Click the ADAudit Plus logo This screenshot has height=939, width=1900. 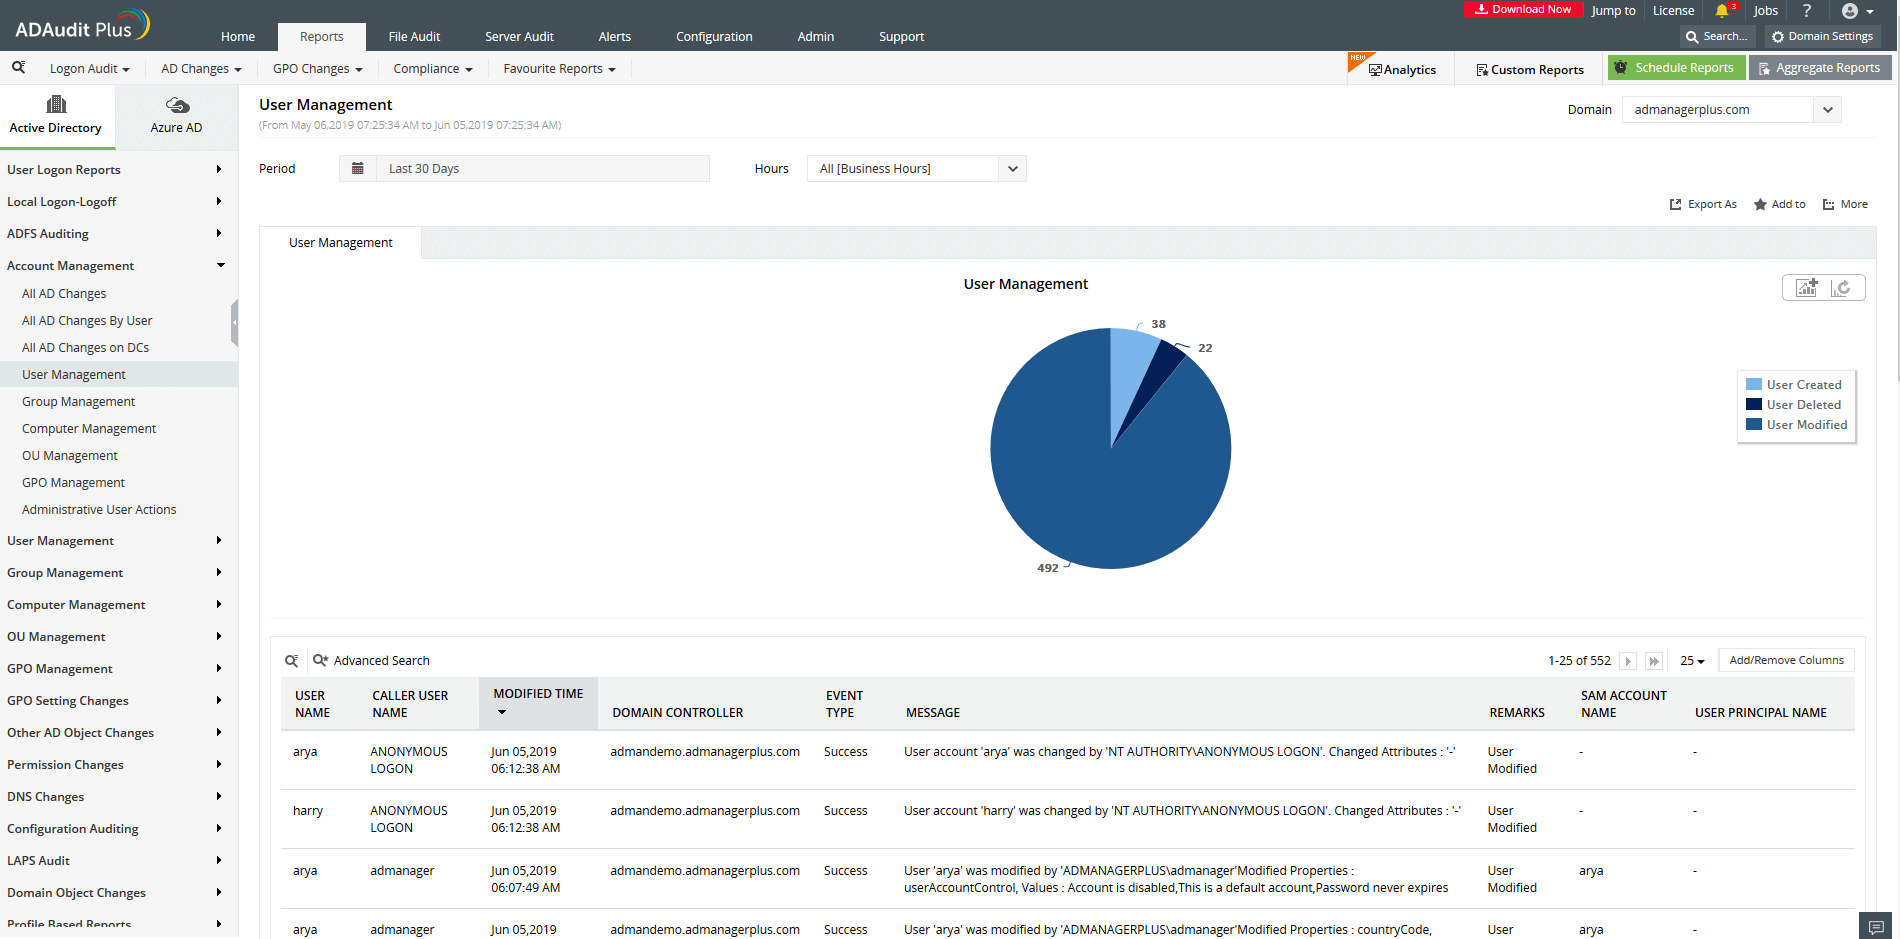coord(82,25)
